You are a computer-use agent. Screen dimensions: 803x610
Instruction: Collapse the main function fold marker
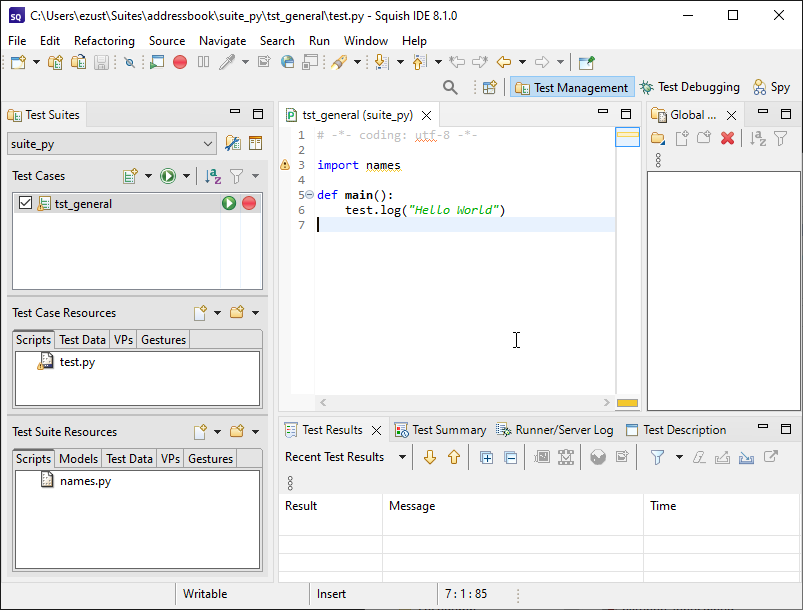308,195
